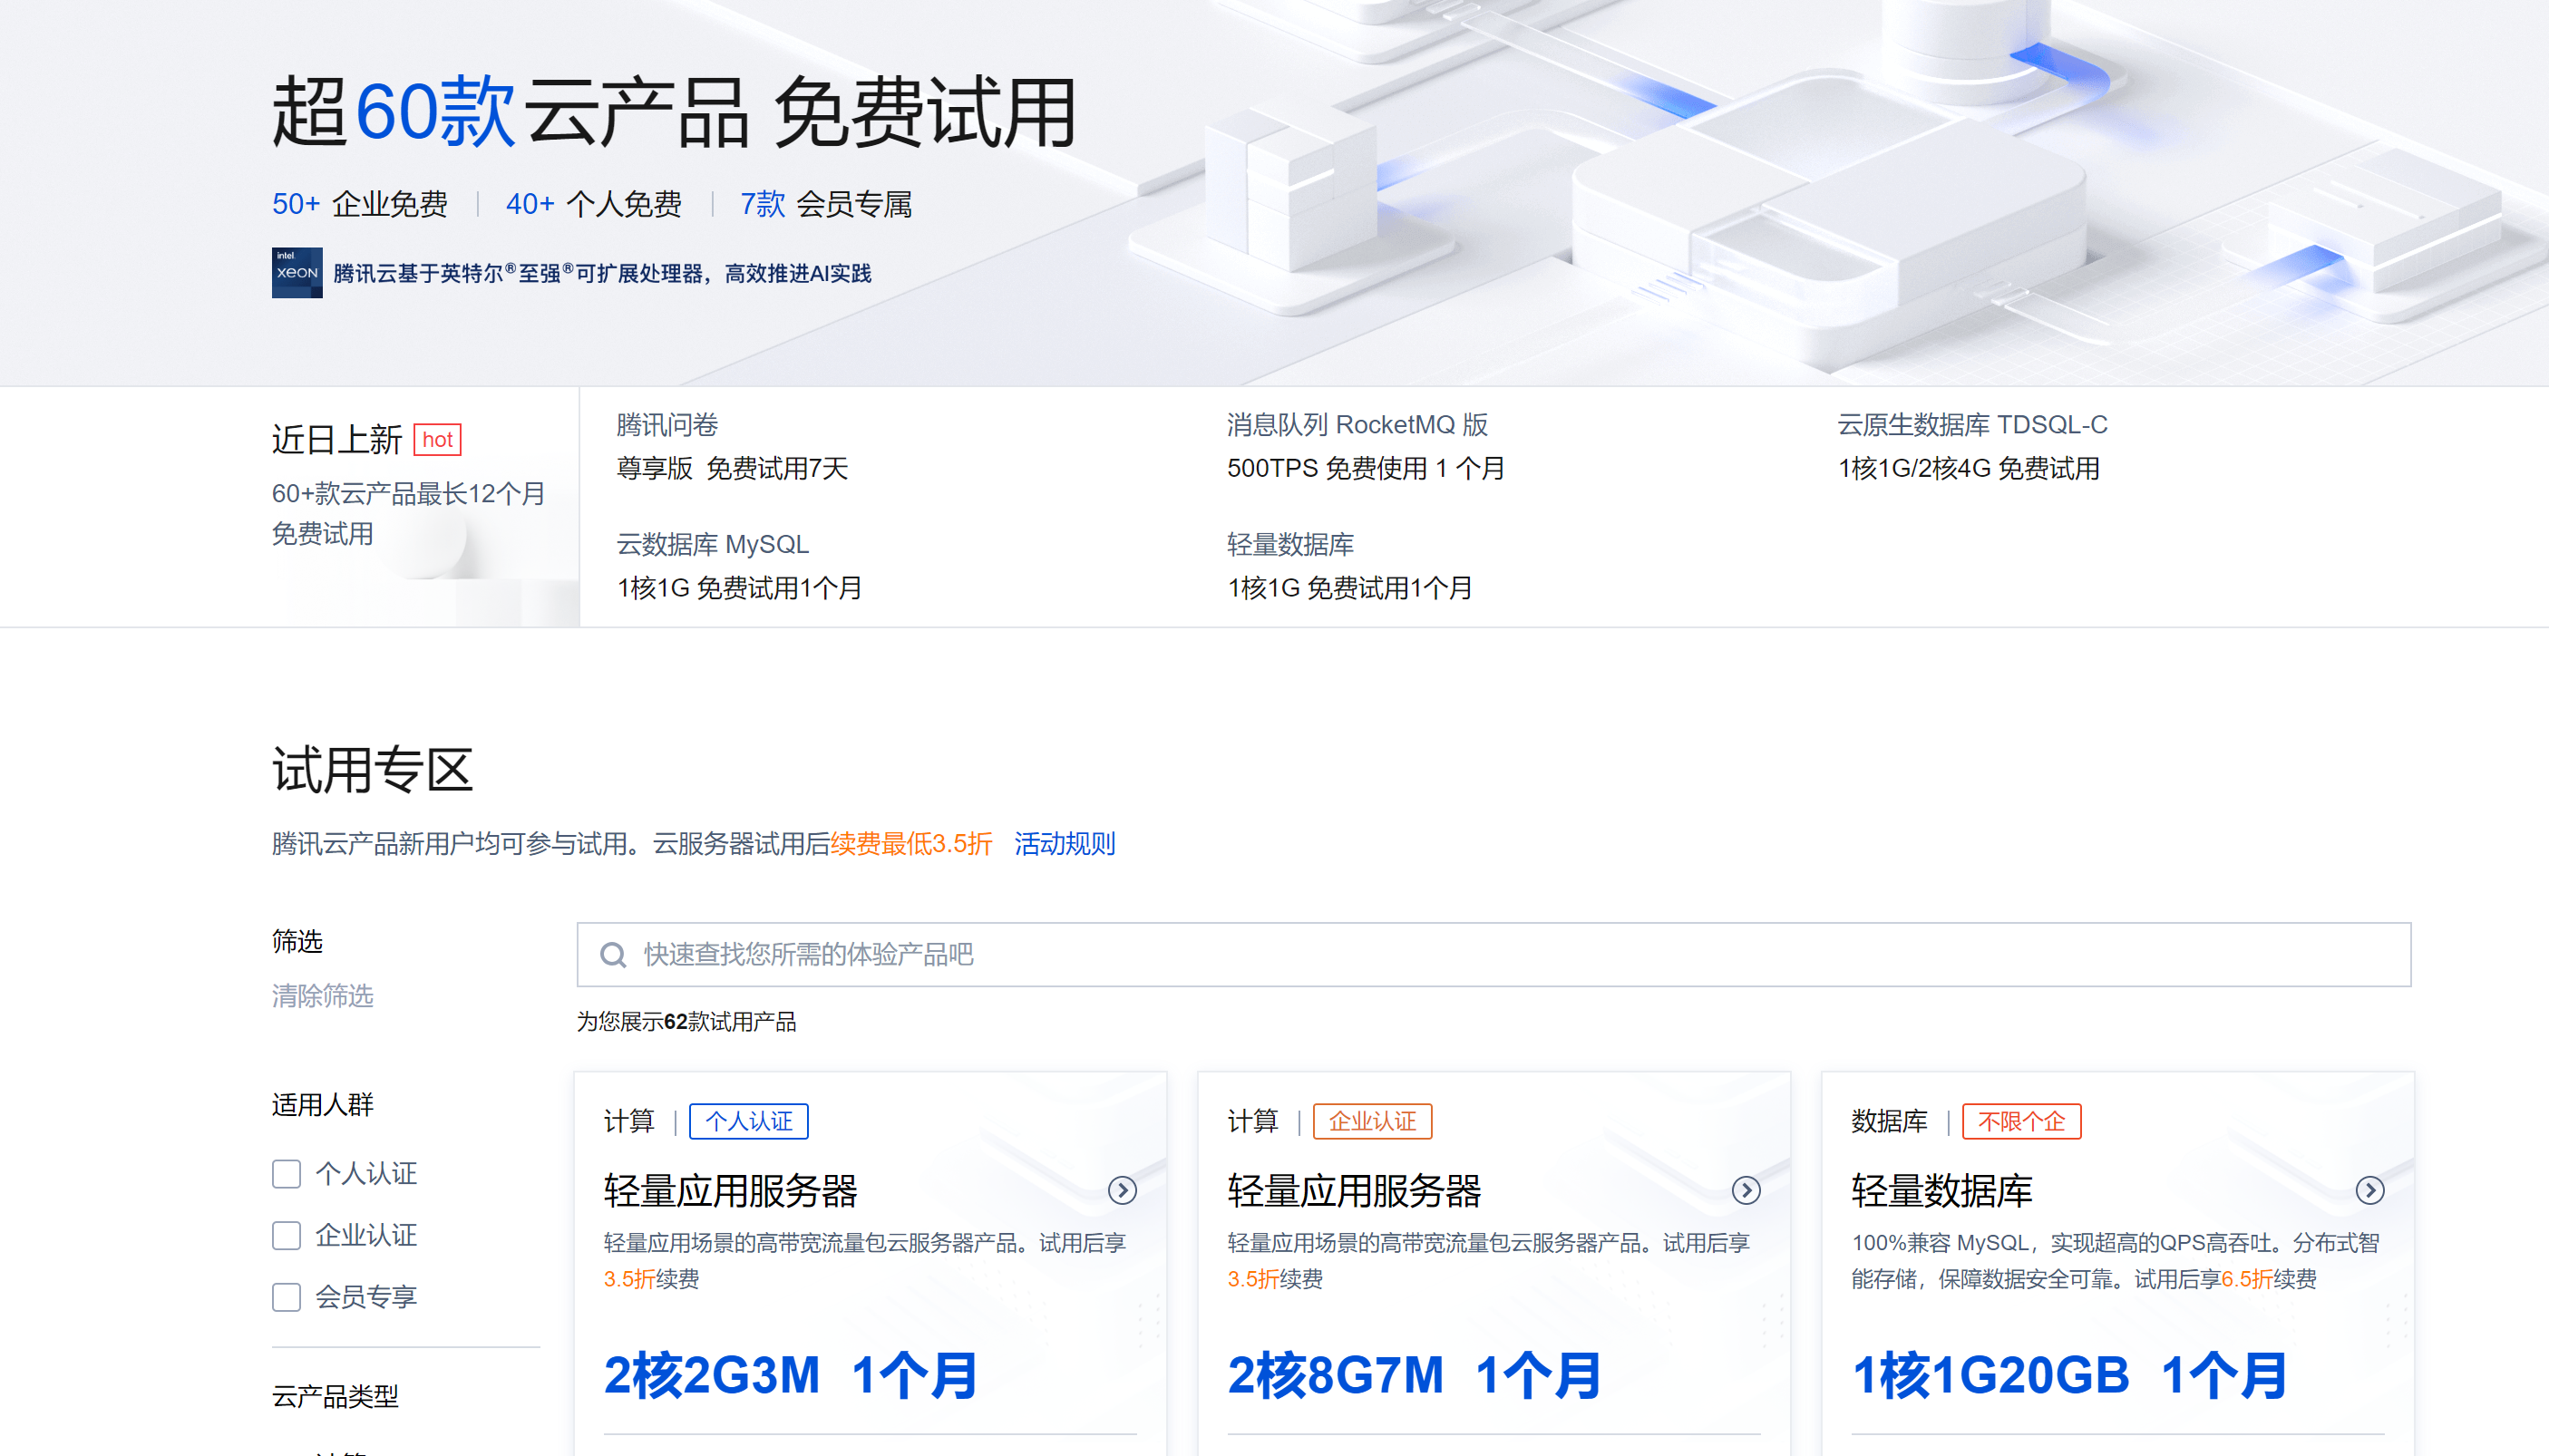Open arrow icon on 企业认证 轻量应用服务器 card
2549x1456 pixels.
pos(1746,1190)
